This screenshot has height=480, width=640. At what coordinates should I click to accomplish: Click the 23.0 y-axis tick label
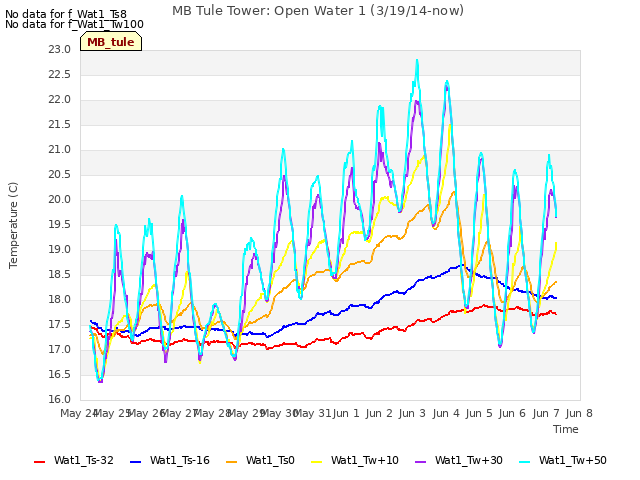[60, 50]
